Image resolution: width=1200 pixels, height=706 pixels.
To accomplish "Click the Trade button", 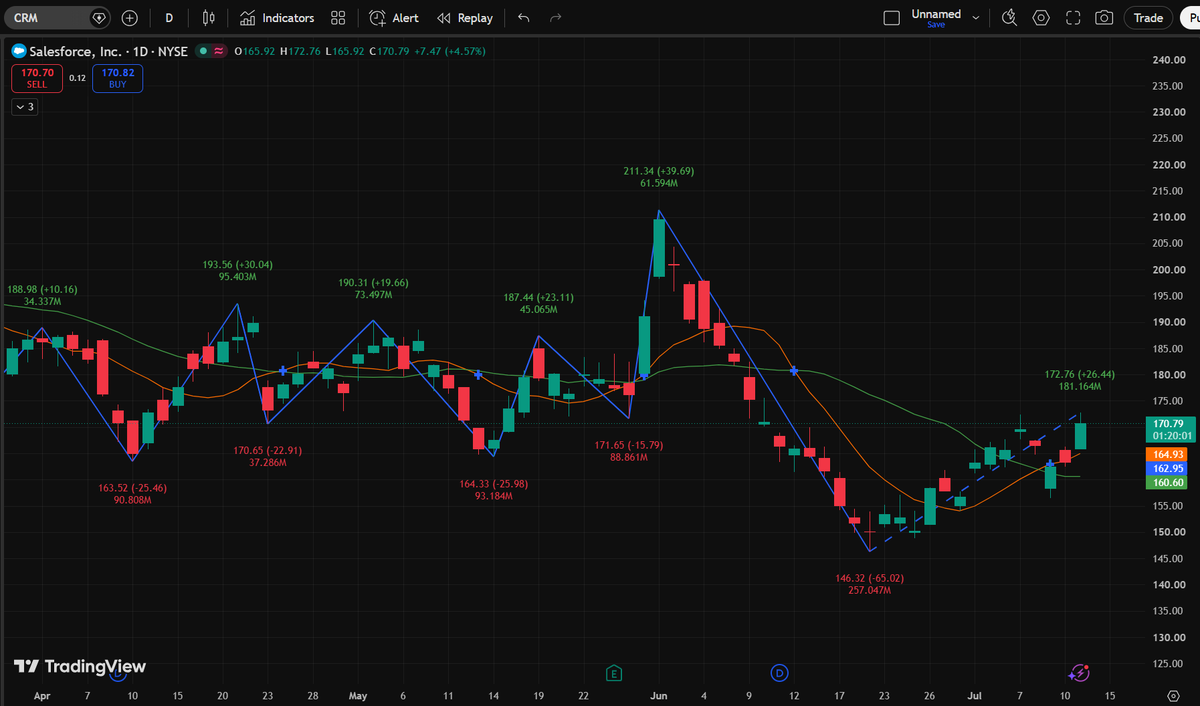I will coord(1148,18).
